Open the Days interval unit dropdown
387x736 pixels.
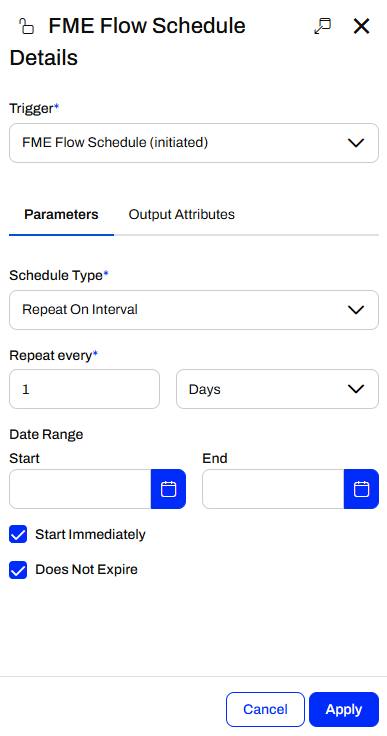click(277, 389)
